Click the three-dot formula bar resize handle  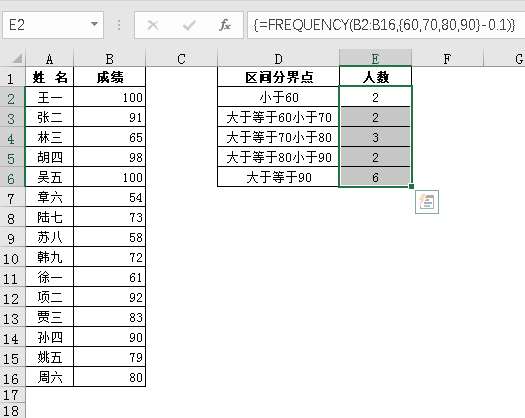click(x=119, y=25)
